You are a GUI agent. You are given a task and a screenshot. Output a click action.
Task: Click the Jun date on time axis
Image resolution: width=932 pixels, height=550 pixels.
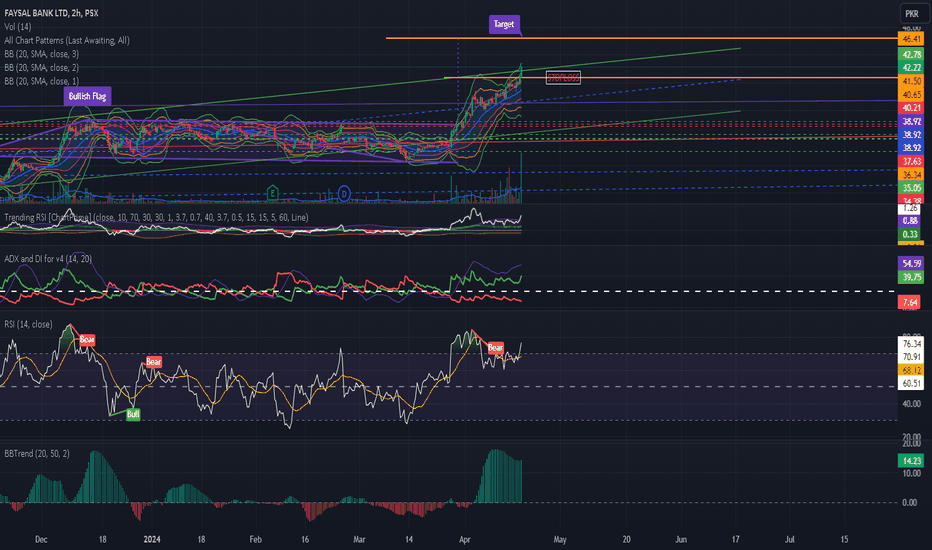click(x=681, y=540)
